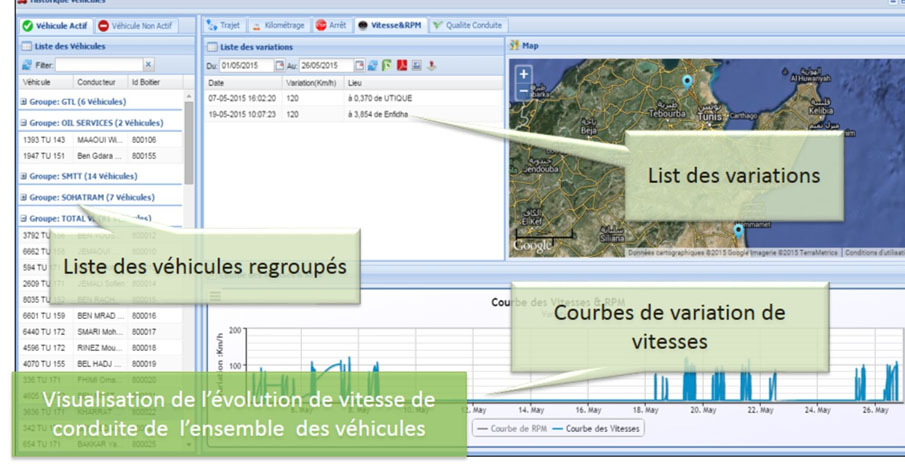Export variations list to PDF
The height and width of the screenshot is (472, 905).
point(401,66)
